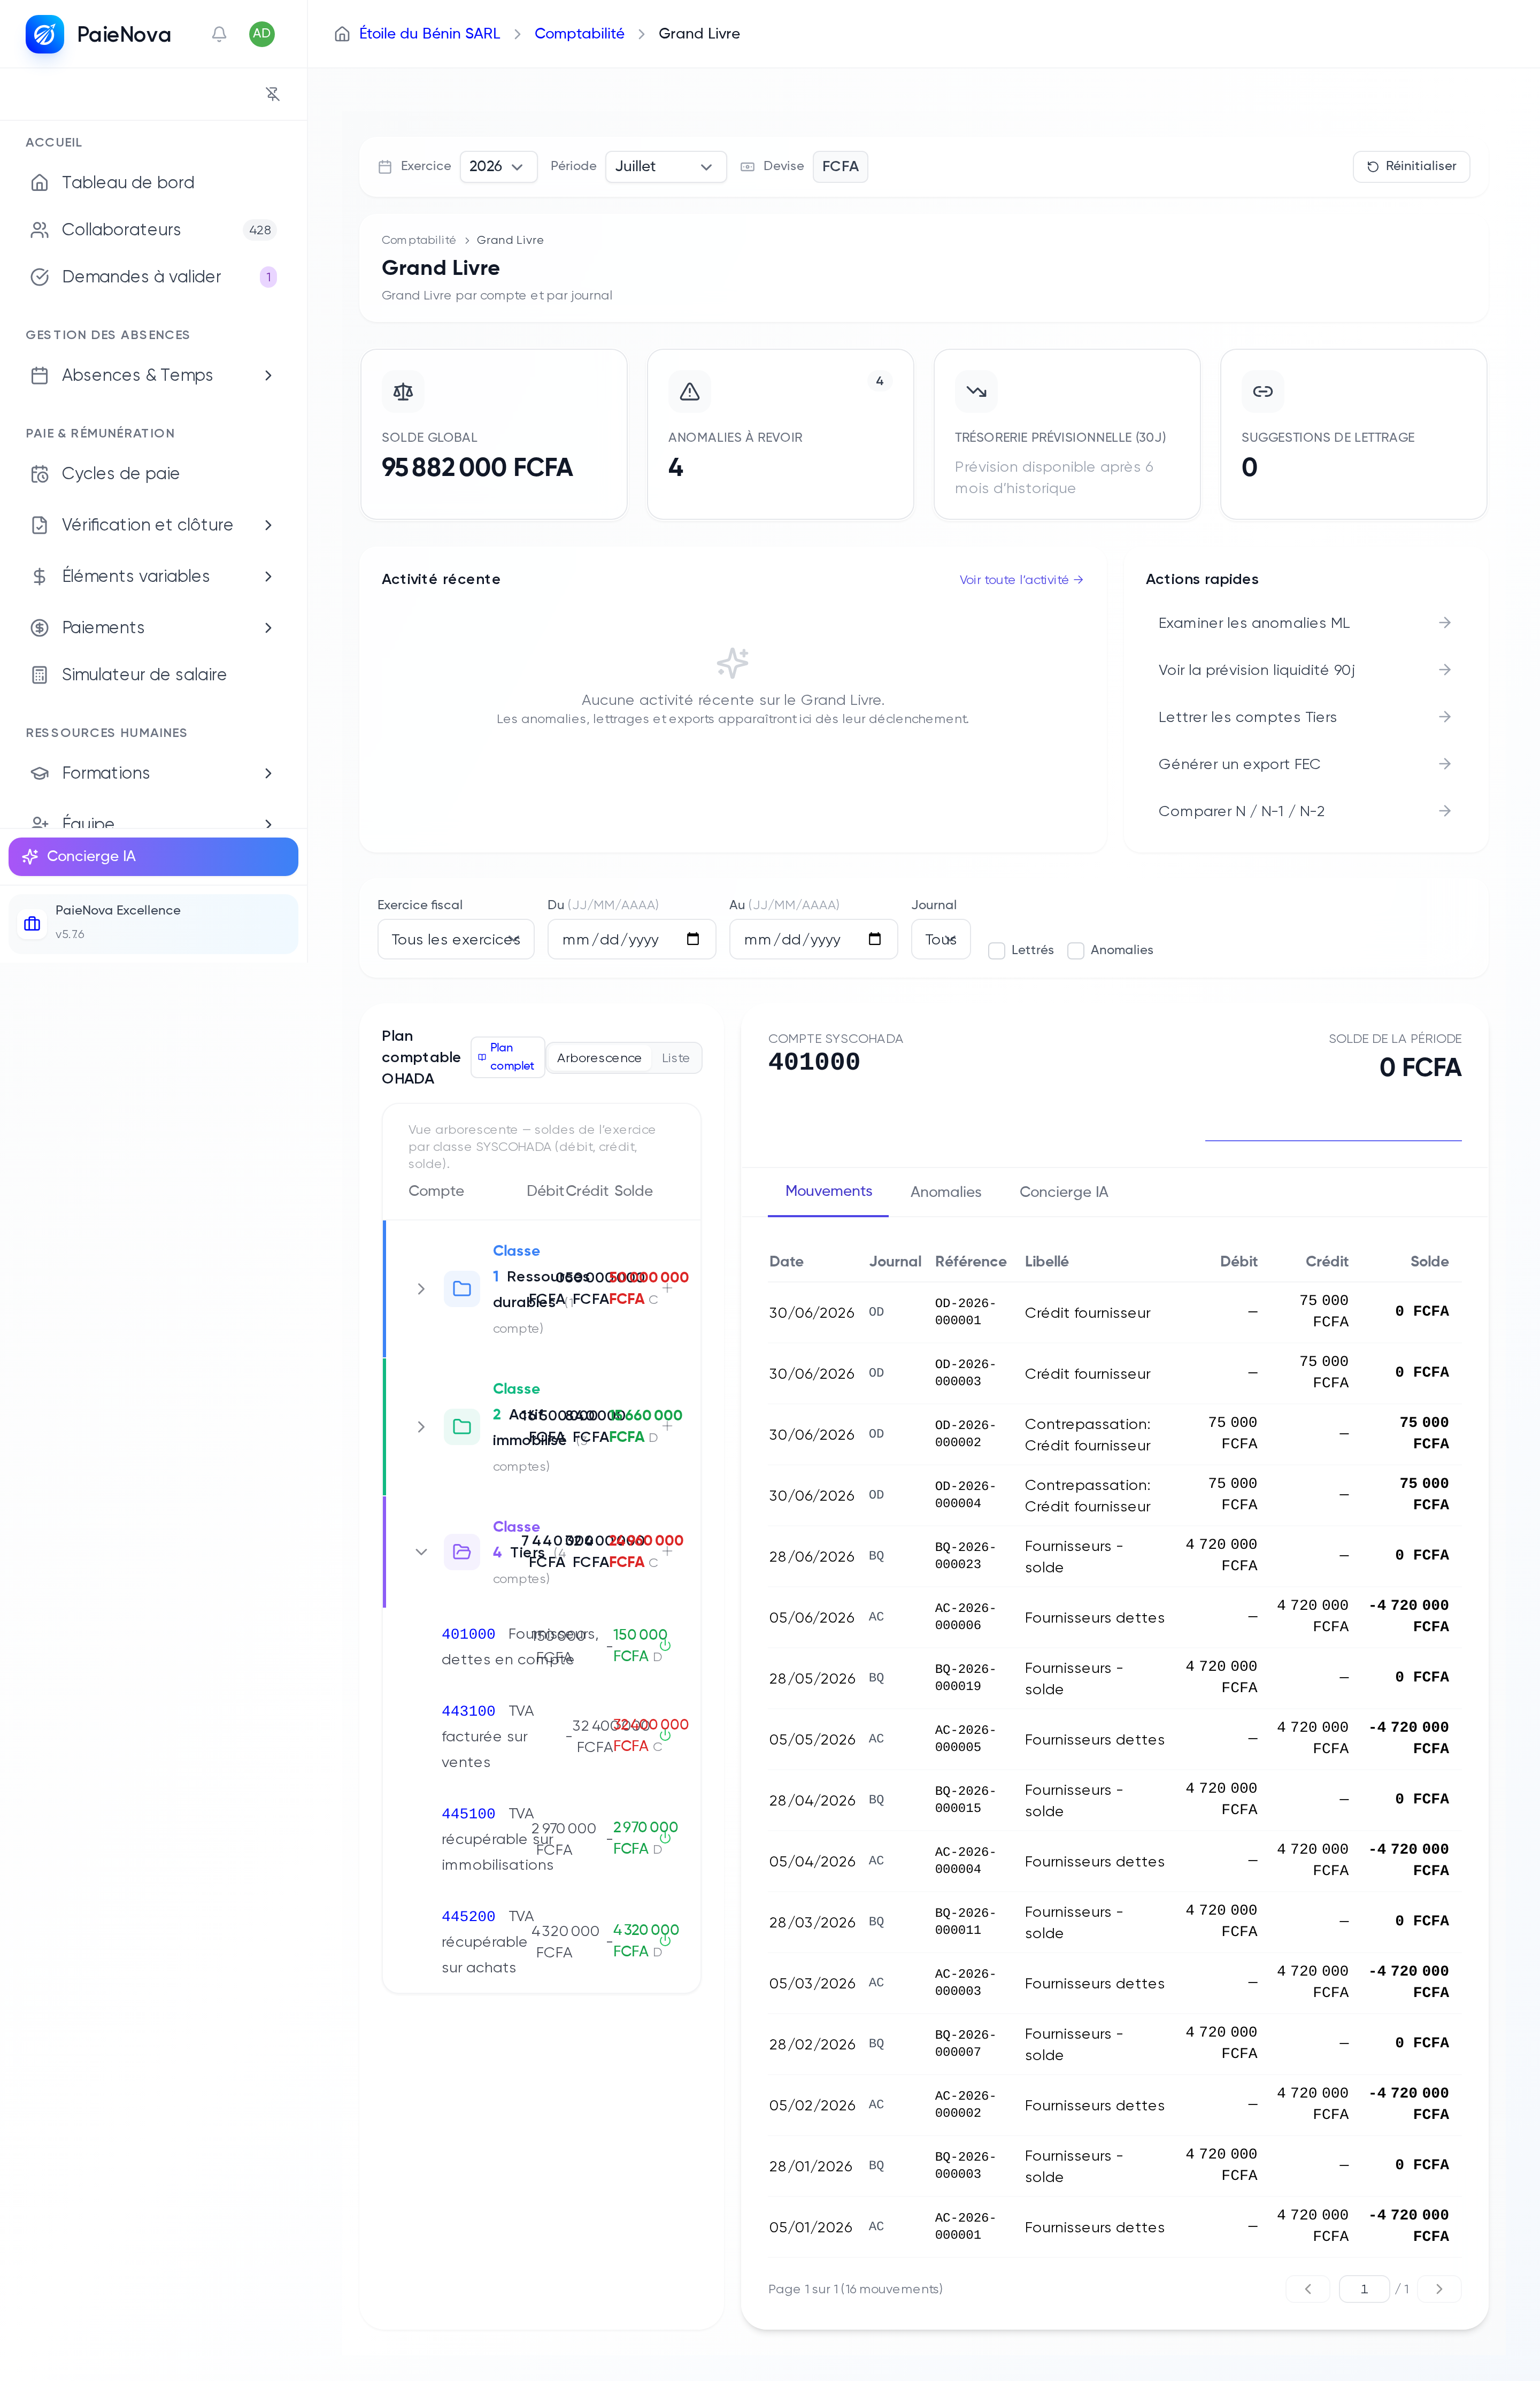The height and width of the screenshot is (2381, 1540).
Task: Click the anomalies warning triangle icon
Action: [690, 392]
